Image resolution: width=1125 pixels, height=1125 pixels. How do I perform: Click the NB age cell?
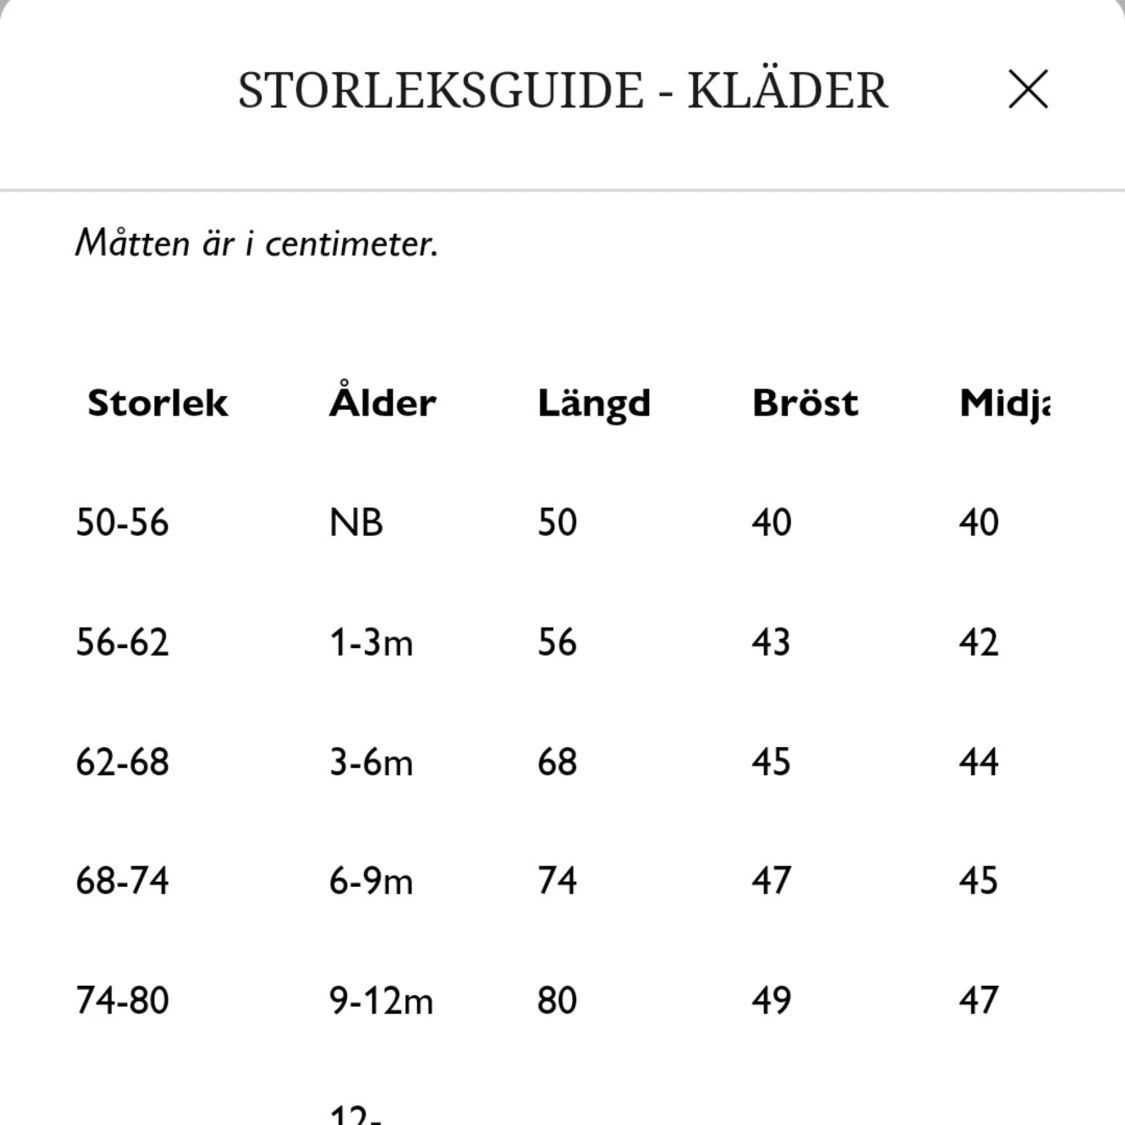click(x=356, y=522)
